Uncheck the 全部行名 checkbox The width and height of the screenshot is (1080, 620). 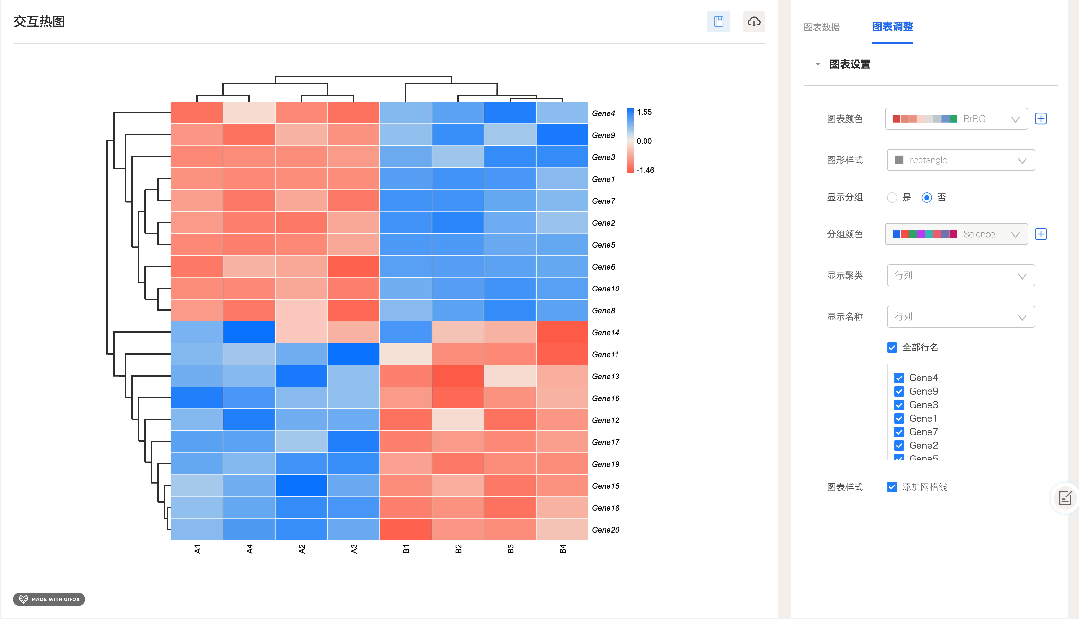click(x=892, y=348)
